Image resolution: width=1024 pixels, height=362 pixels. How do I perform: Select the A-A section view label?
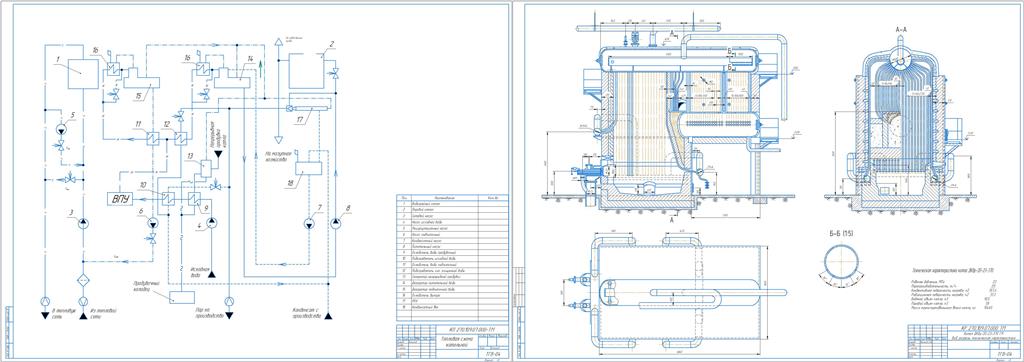899,29
